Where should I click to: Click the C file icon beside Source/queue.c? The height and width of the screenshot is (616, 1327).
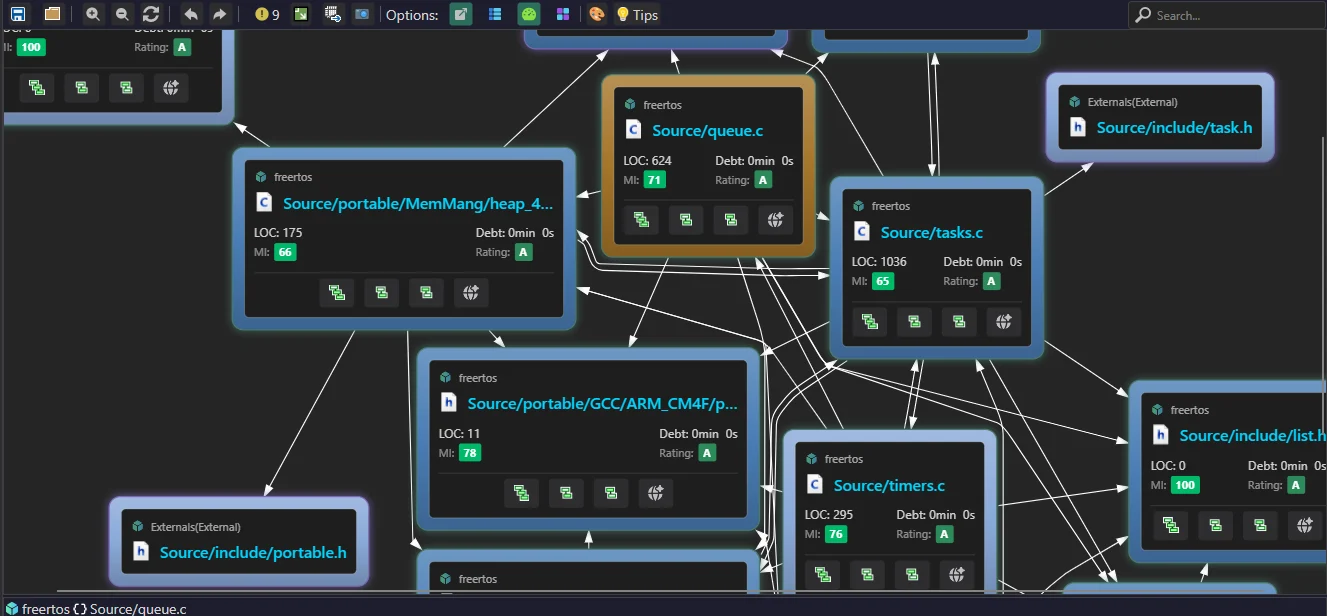tap(633, 130)
